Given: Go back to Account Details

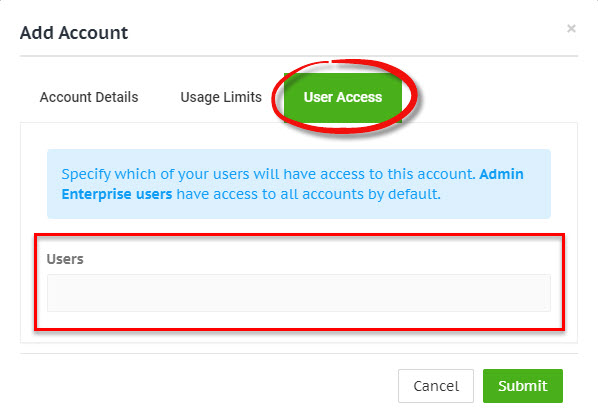Looking at the screenshot, I should [89, 97].
